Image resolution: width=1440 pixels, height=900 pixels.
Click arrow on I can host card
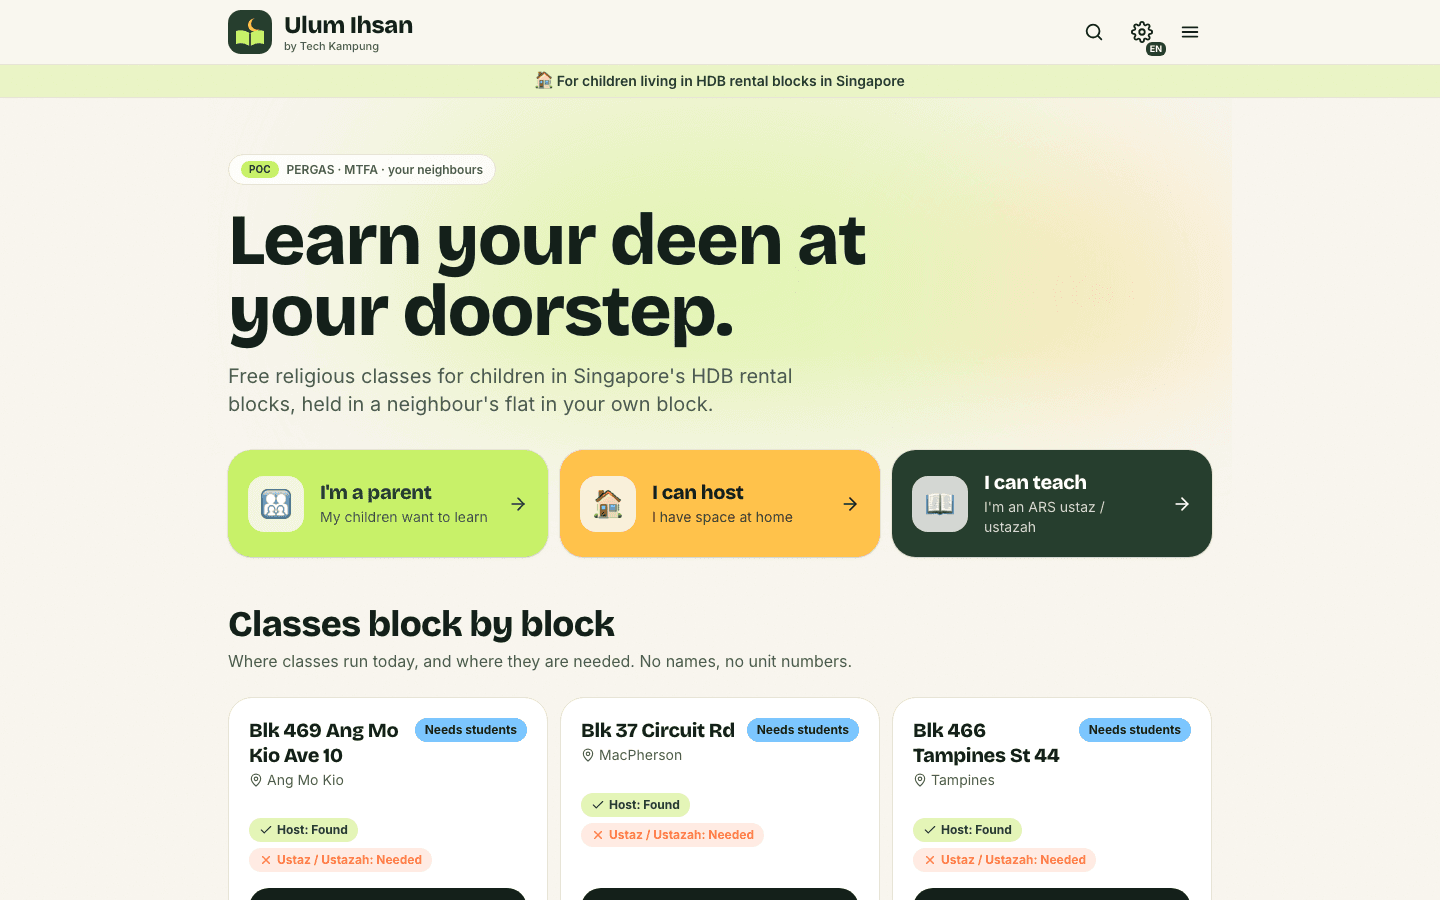[x=850, y=504]
